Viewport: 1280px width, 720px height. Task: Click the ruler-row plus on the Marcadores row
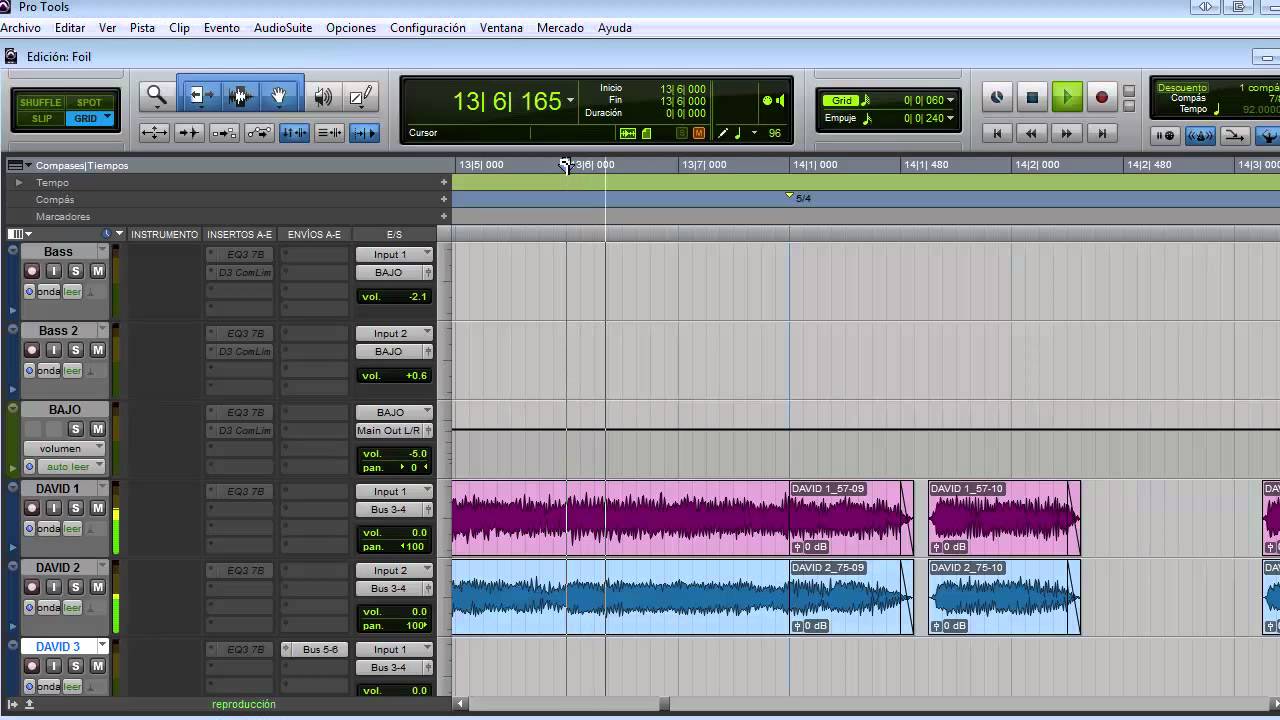tap(444, 216)
